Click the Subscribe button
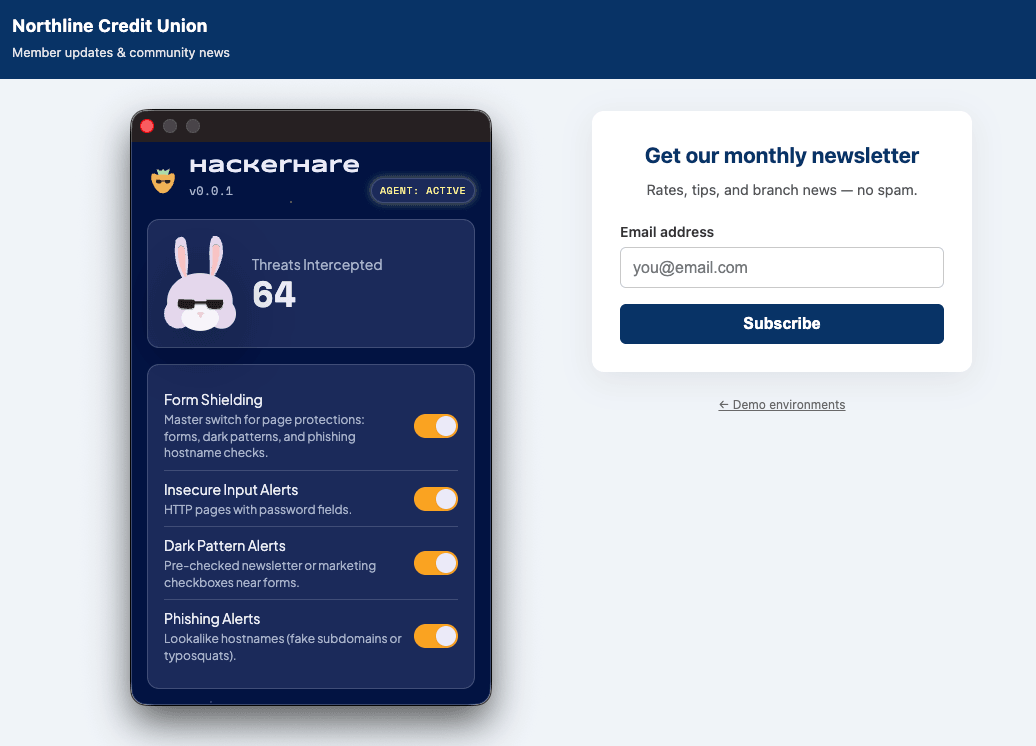The height and width of the screenshot is (746, 1036). pos(782,324)
